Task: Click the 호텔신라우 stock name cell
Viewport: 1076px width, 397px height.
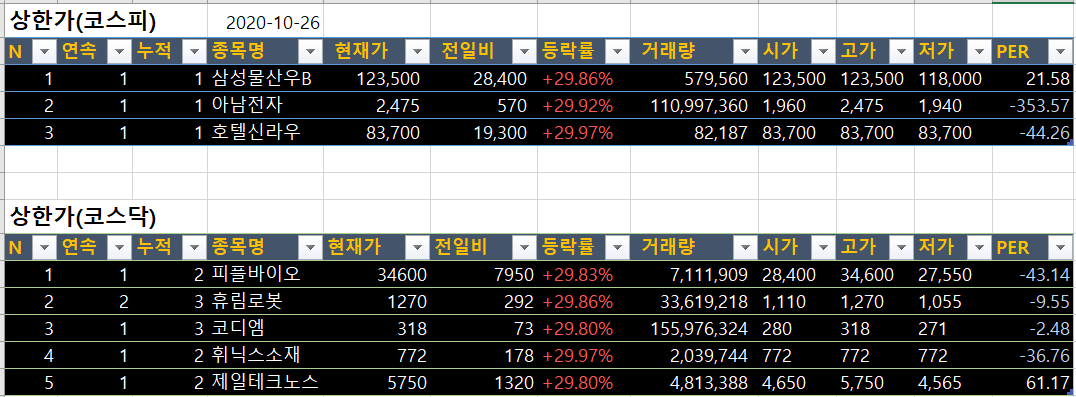Action: [266, 132]
